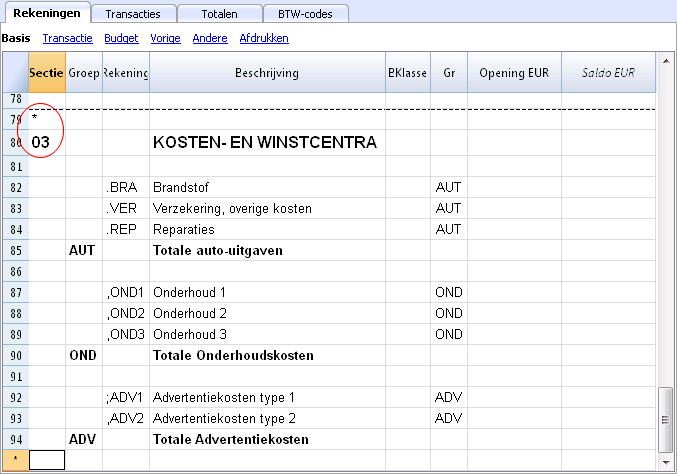677x474 pixels.
Task: Open the Transactie view link
Action: [68, 38]
